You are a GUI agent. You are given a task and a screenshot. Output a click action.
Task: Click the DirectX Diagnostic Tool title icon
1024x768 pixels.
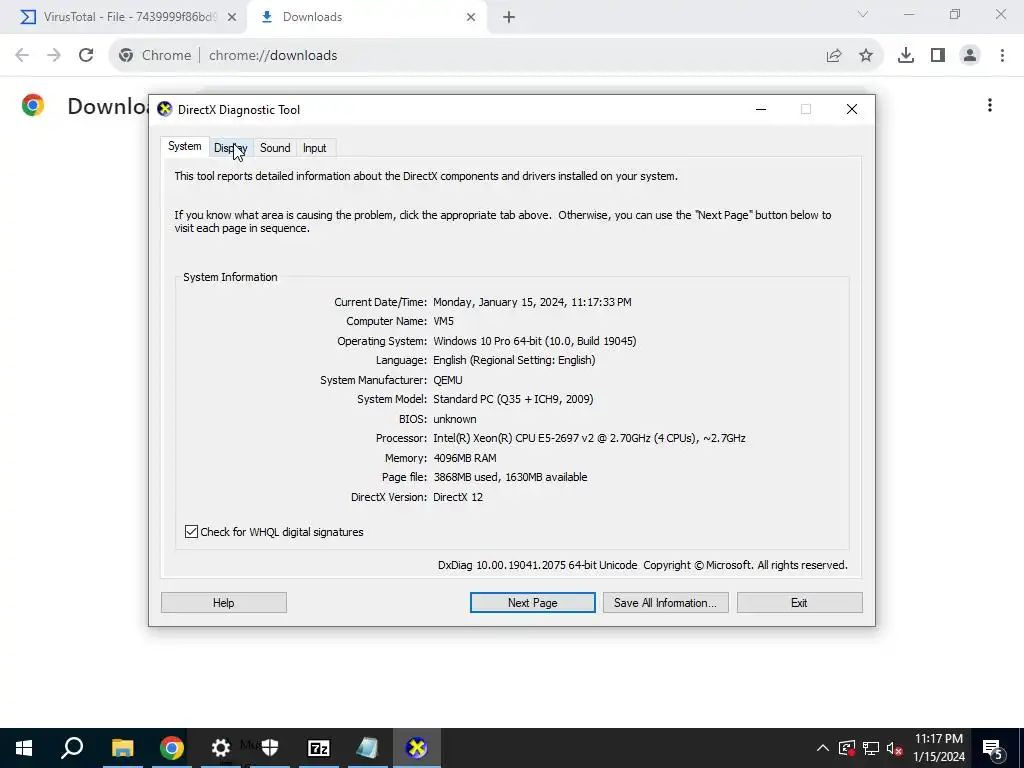(x=165, y=109)
